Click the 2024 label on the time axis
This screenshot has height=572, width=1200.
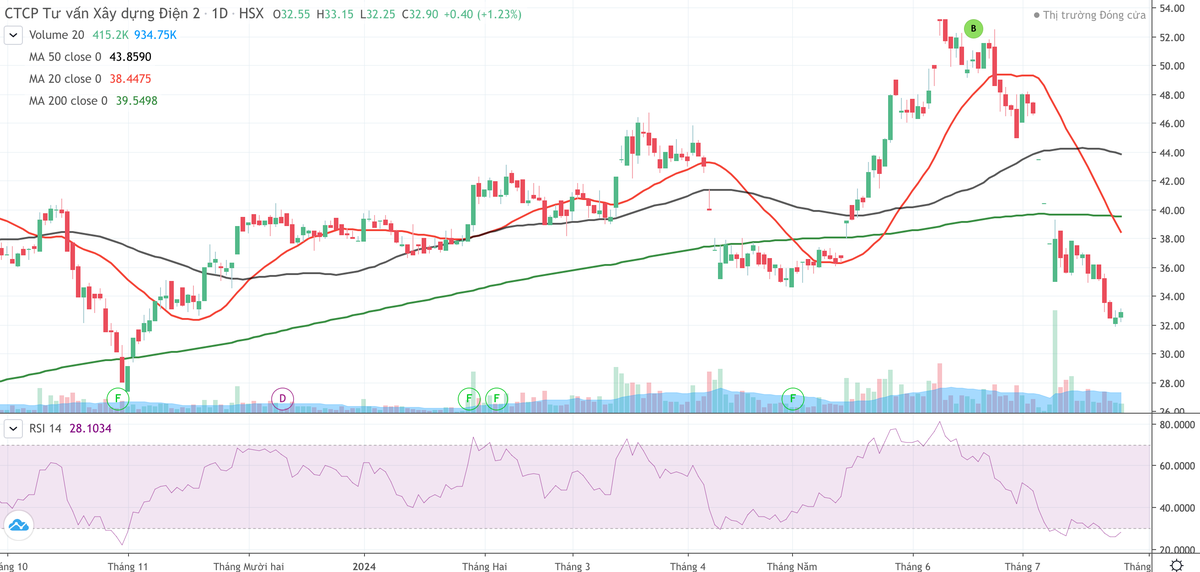[x=363, y=565]
